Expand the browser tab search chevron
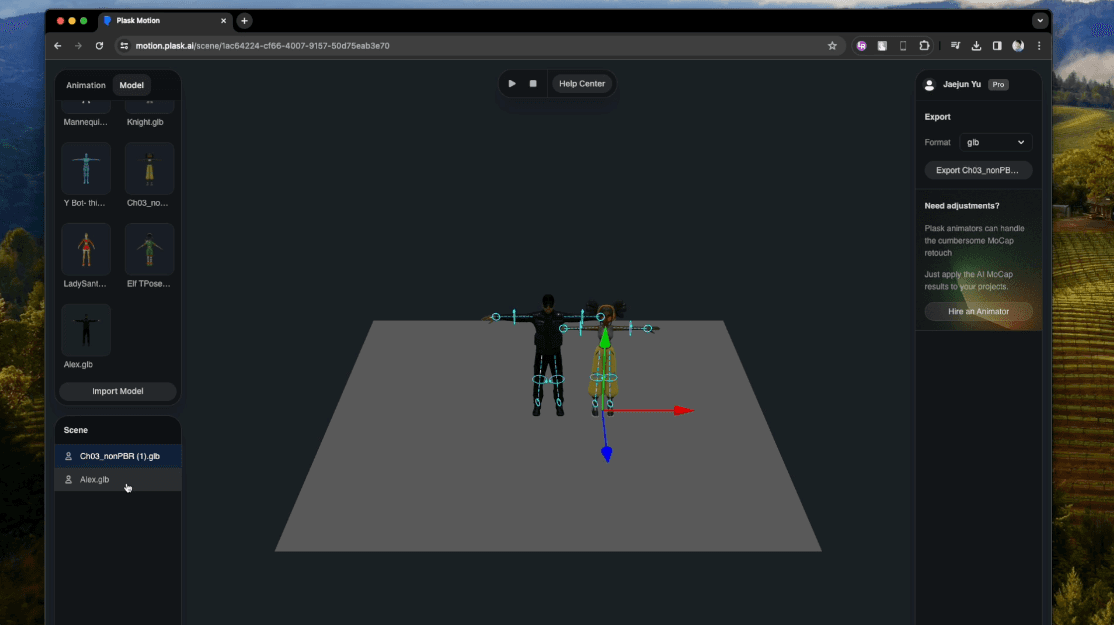The height and width of the screenshot is (625, 1114). (x=1038, y=20)
